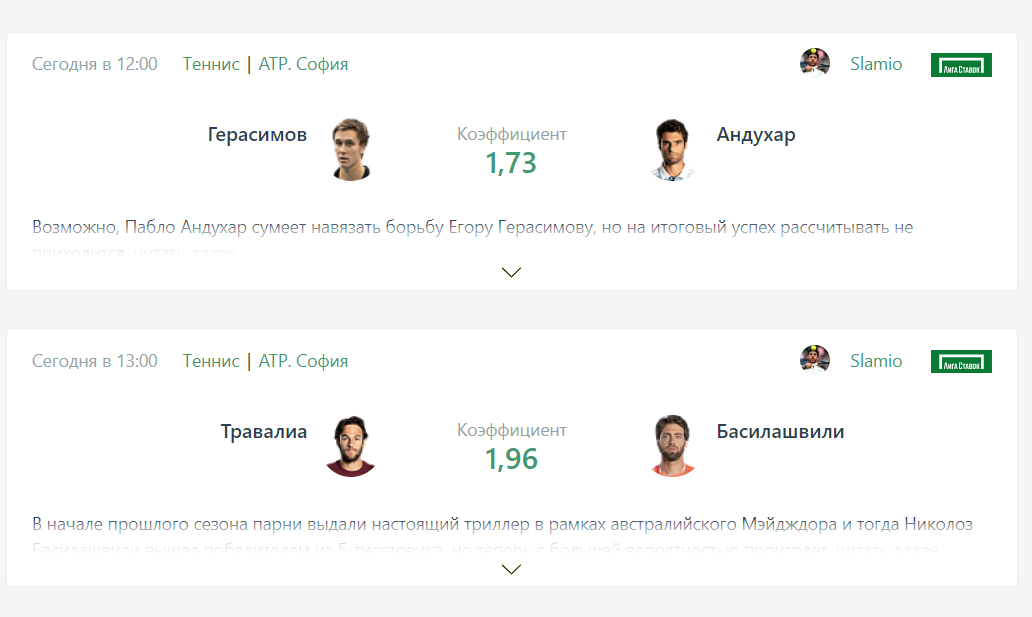The image size is (1032, 617).
Task: Click the Герасимов player name
Action: point(257,135)
